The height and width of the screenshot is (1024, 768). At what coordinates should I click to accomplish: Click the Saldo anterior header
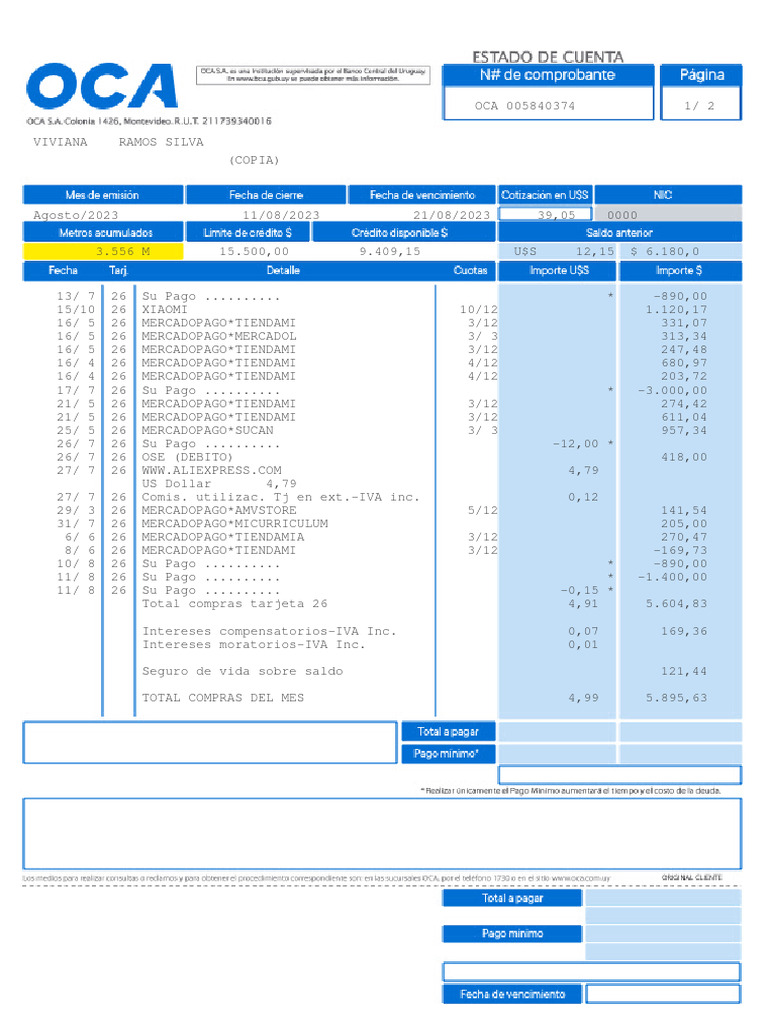620,232
